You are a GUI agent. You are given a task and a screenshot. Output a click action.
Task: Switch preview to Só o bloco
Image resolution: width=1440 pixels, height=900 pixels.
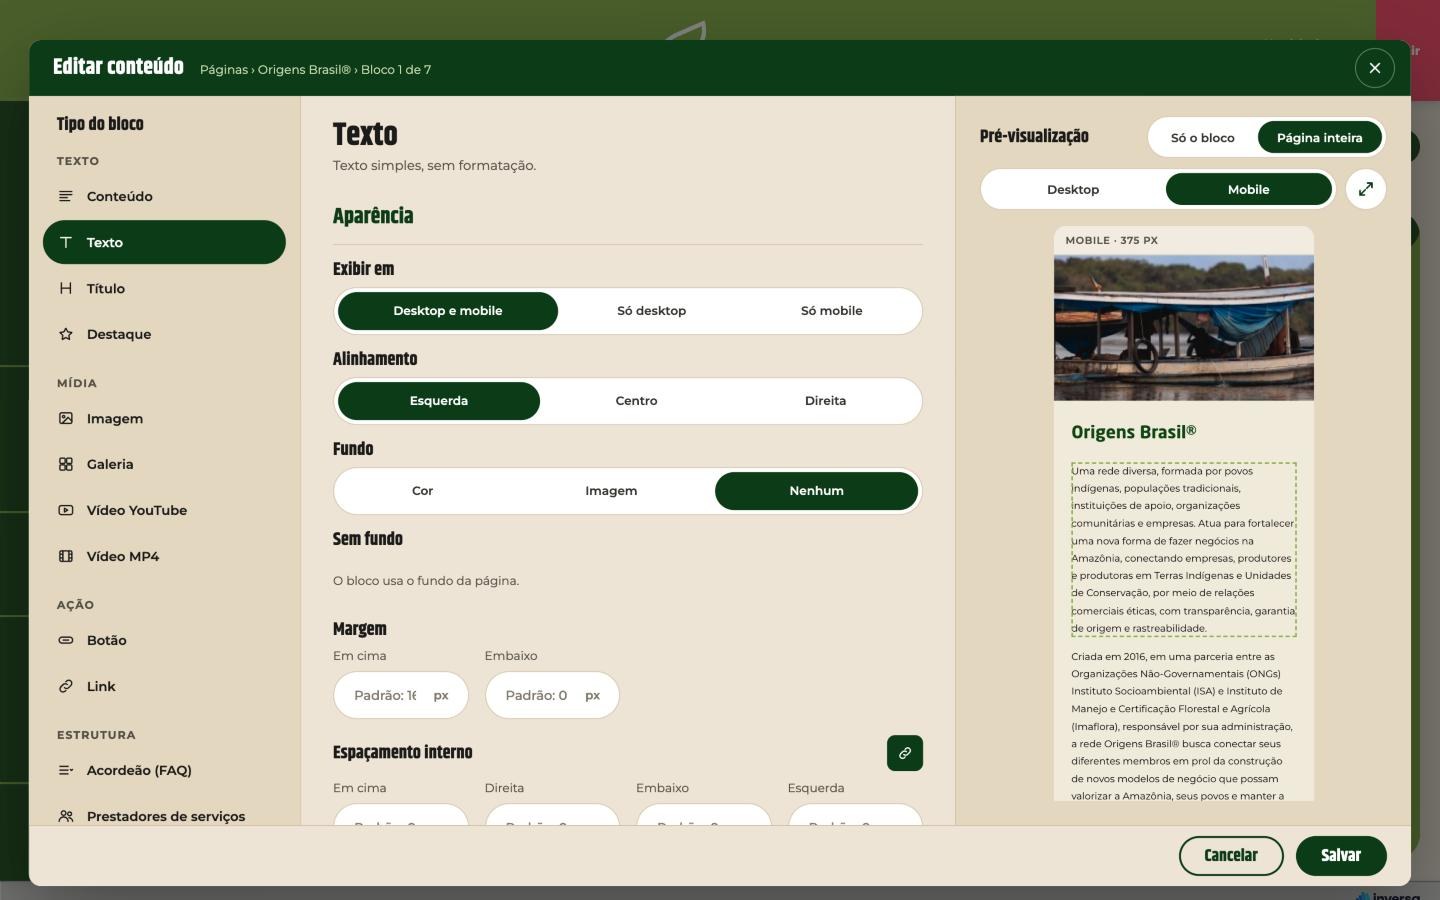coord(1203,138)
